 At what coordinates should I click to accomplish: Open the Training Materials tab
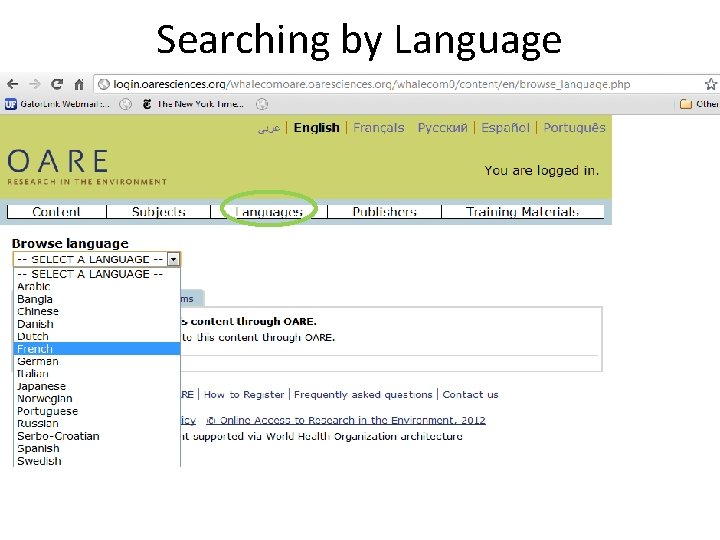(523, 212)
